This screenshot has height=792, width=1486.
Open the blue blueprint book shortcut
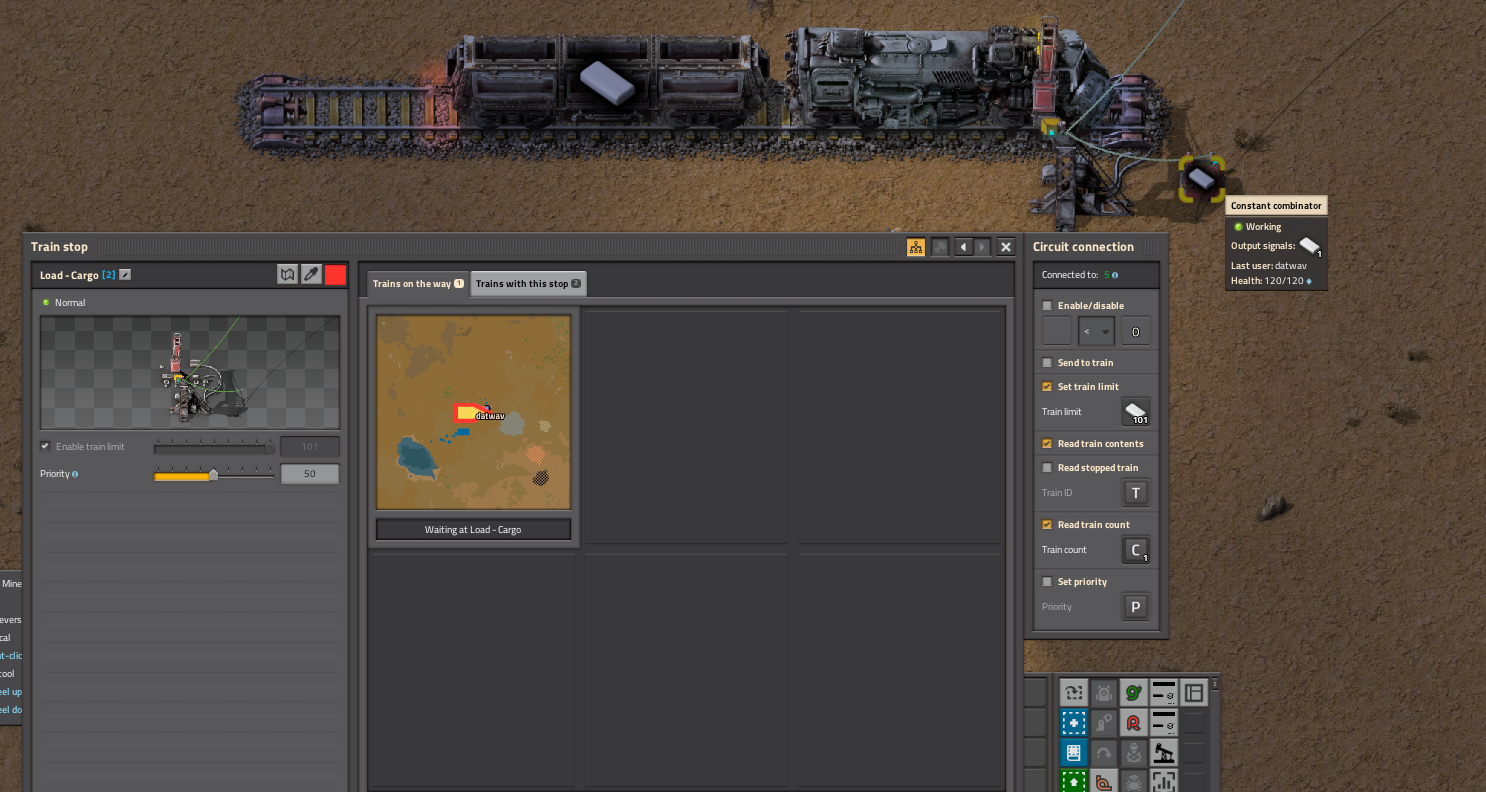[1073, 752]
